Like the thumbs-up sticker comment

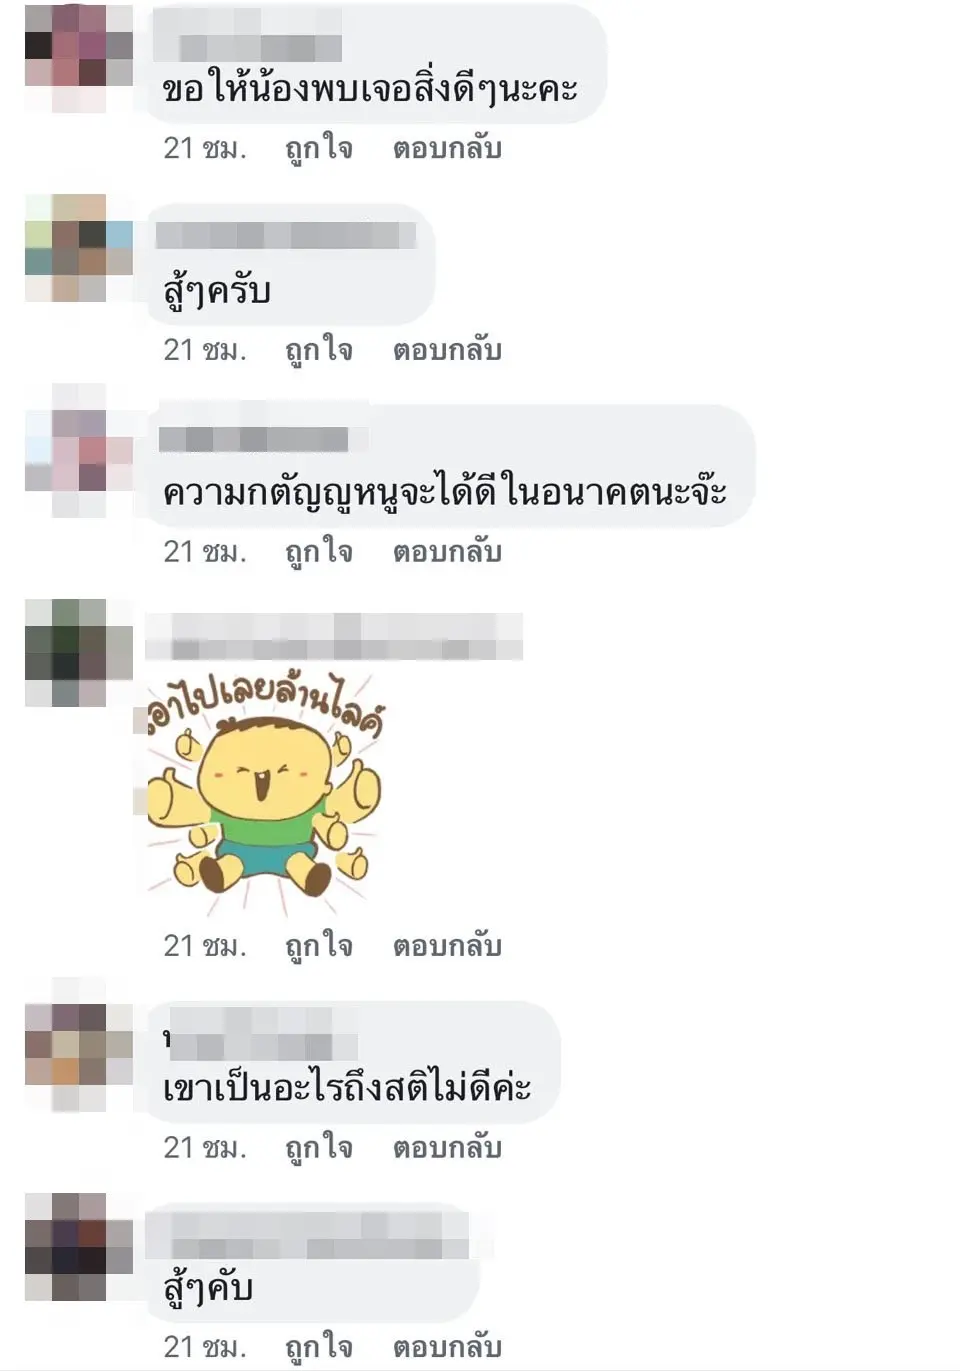(x=319, y=947)
